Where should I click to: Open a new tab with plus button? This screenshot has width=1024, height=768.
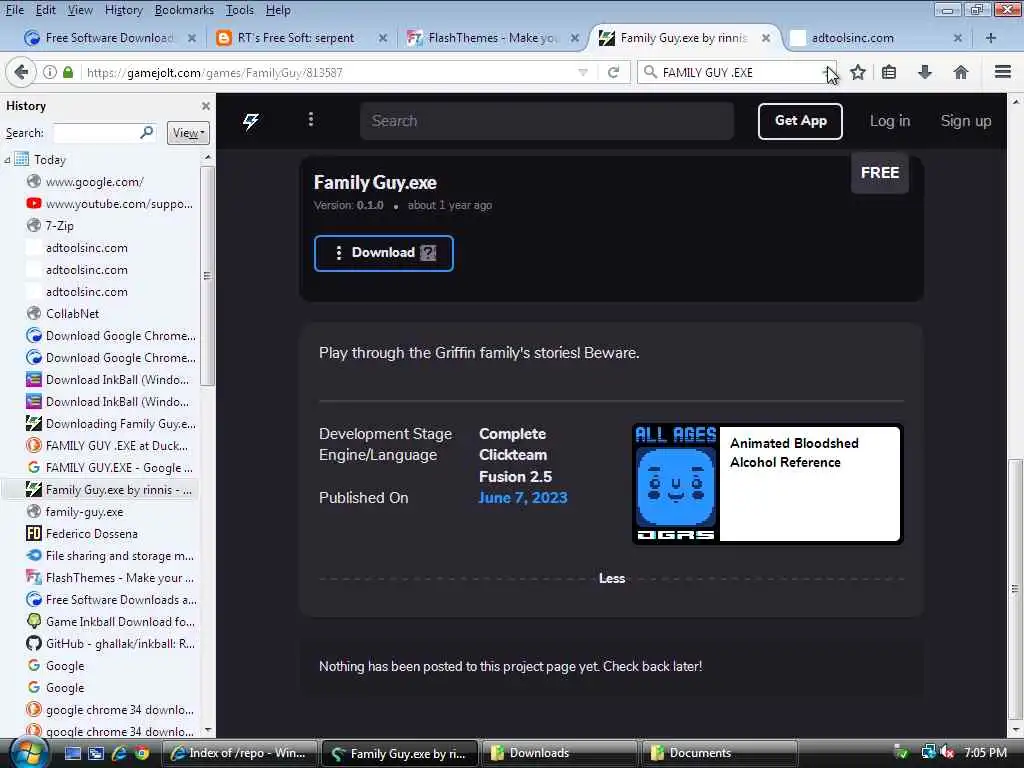(x=991, y=38)
